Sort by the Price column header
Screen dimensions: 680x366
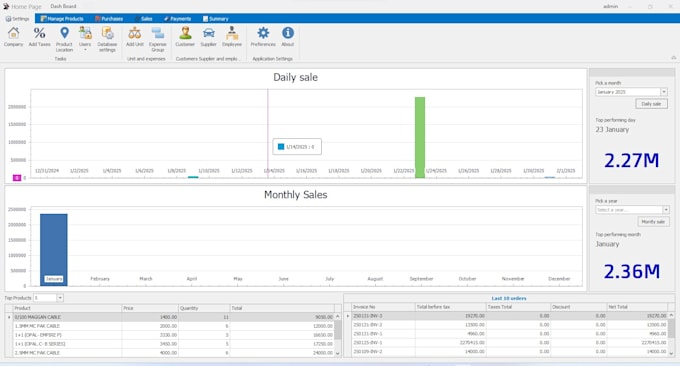[x=150, y=308]
